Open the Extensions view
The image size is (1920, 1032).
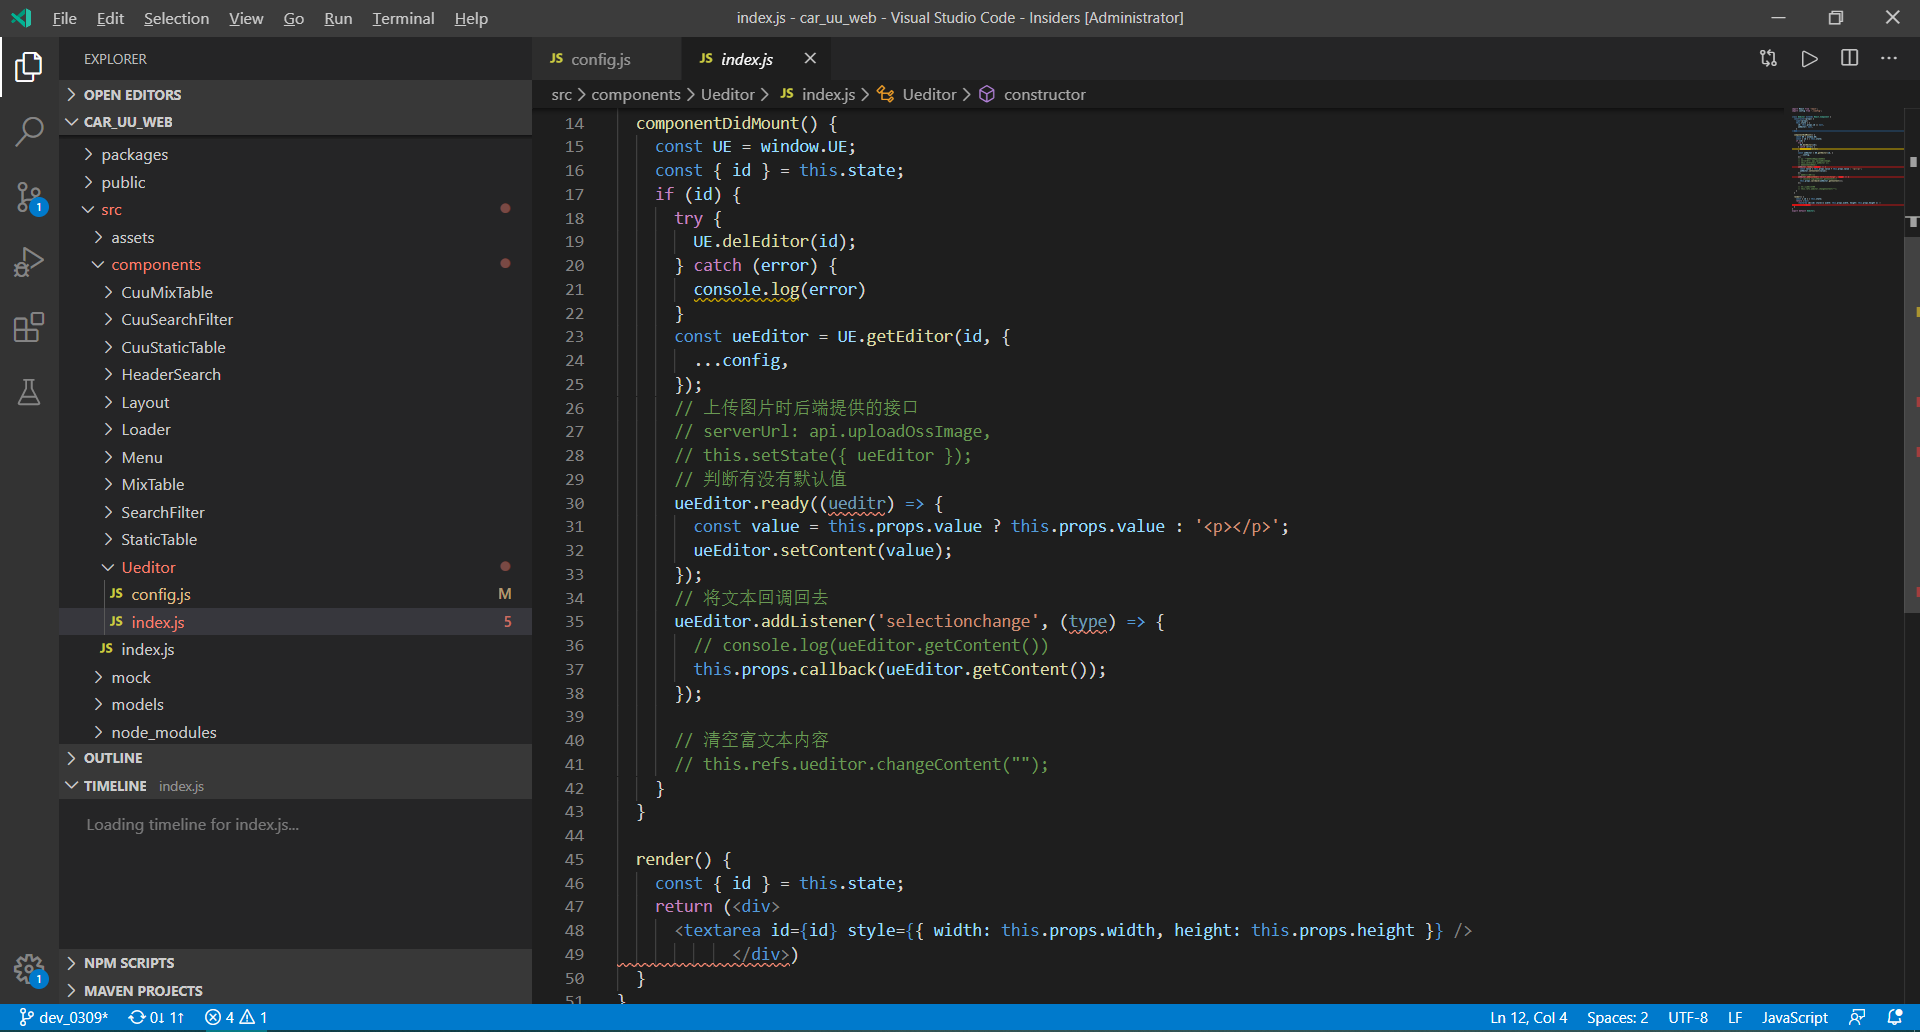coord(29,327)
